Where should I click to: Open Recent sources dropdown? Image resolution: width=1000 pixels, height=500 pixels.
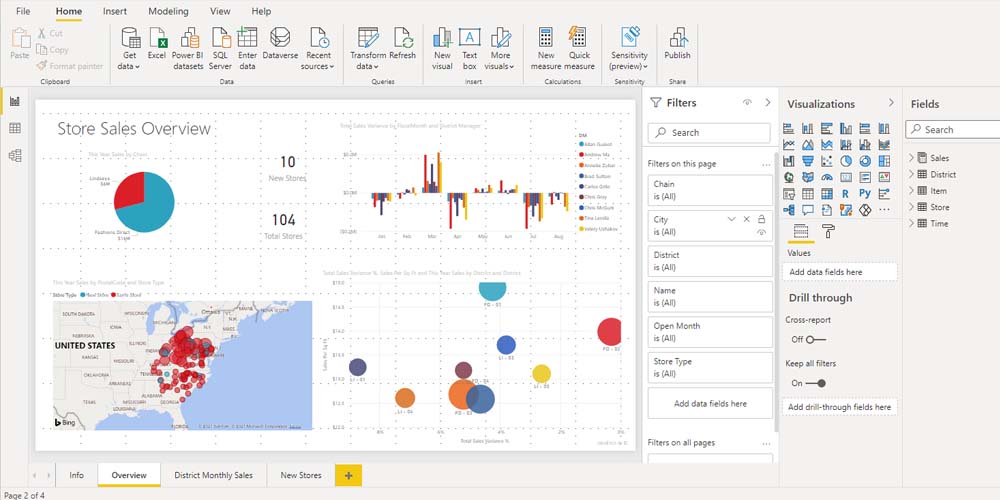(x=318, y=48)
